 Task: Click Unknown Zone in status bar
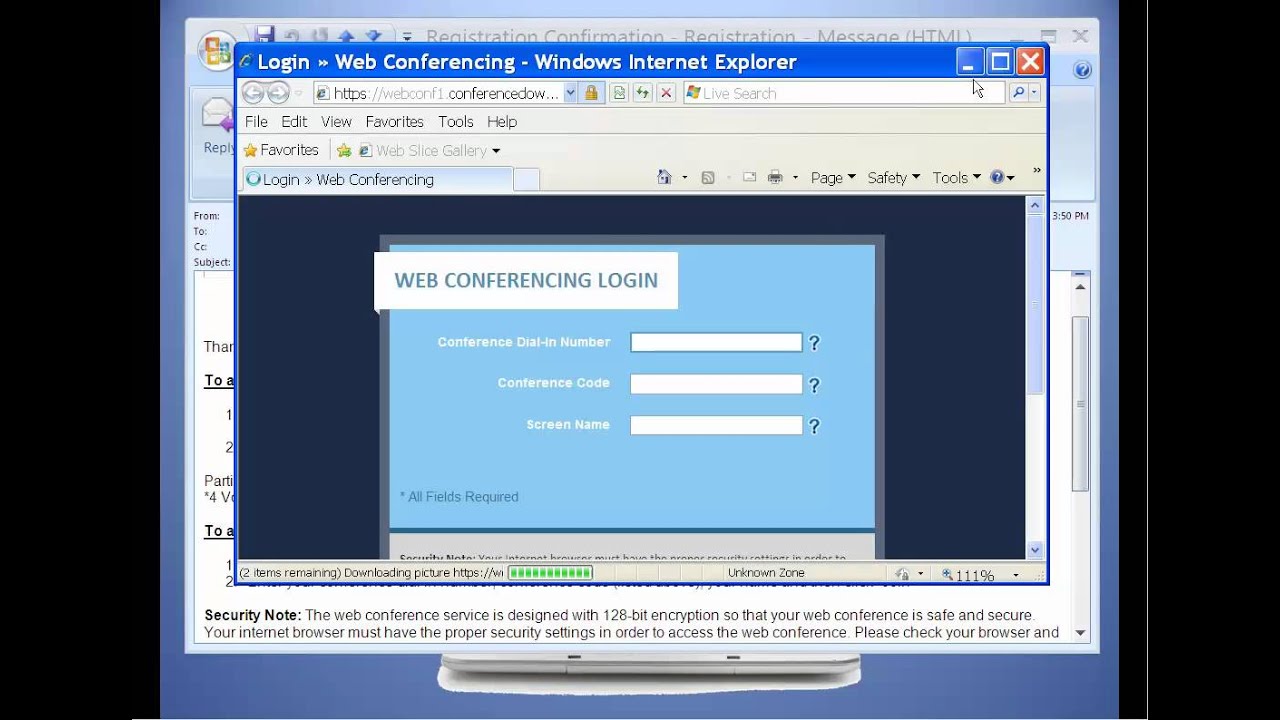(x=766, y=574)
